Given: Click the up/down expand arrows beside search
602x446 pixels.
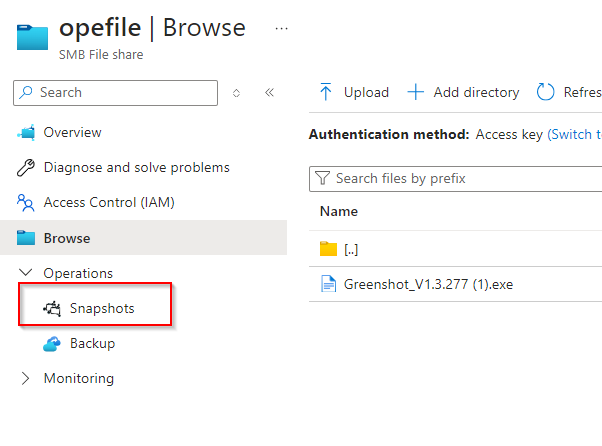Looking at the screenshot, I should tap(237, 92).
